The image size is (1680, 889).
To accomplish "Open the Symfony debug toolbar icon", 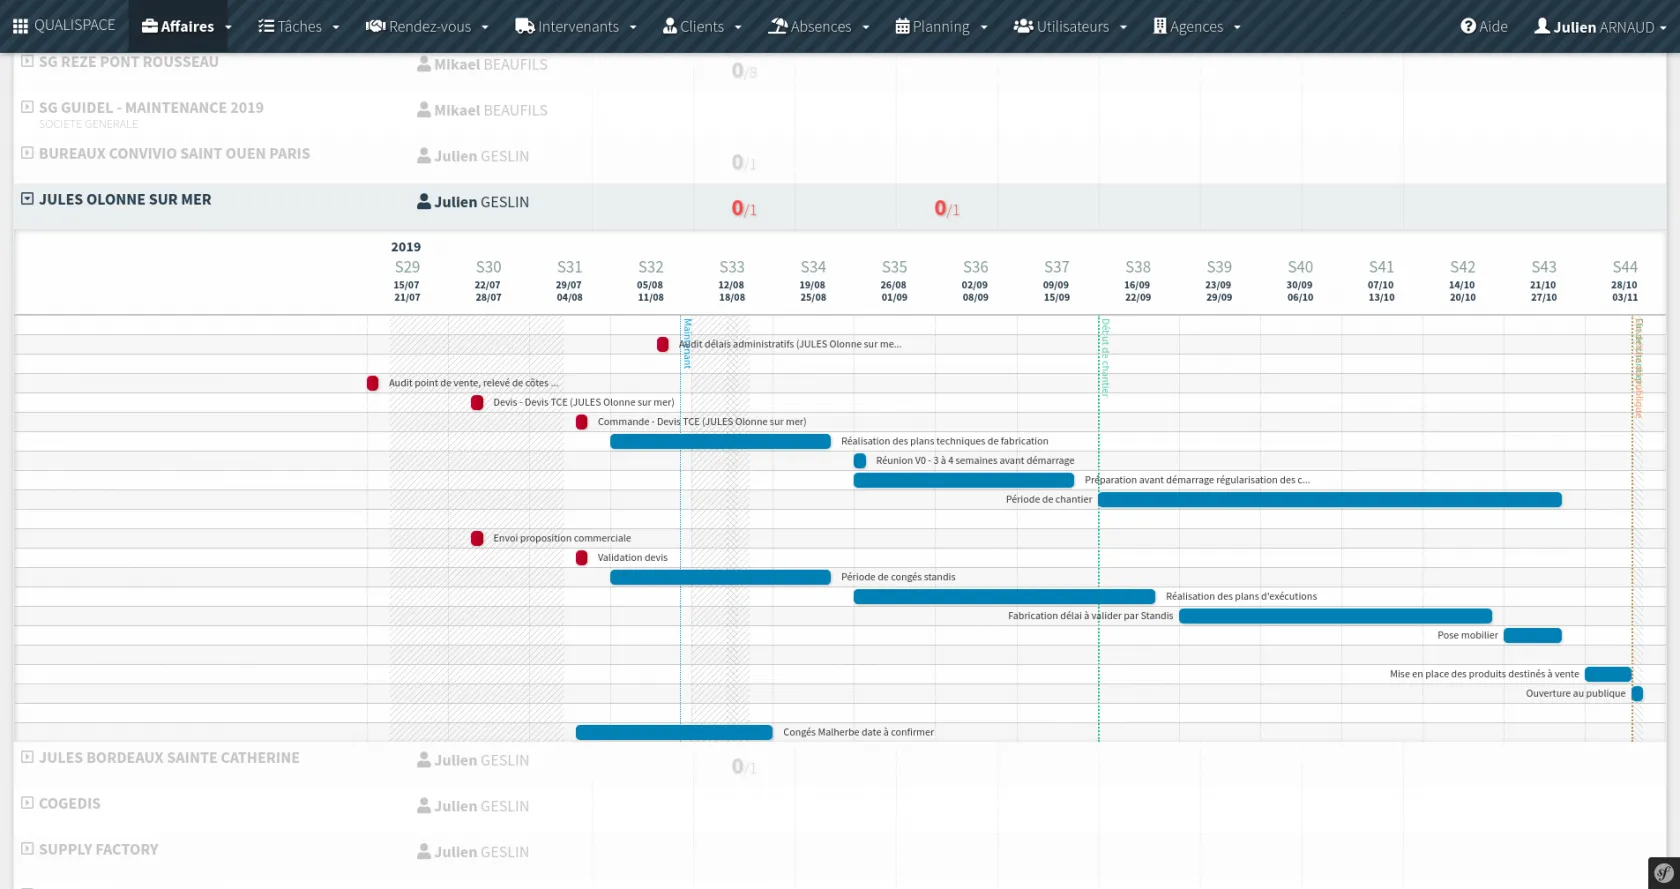I will click(x=1663, y=873).
